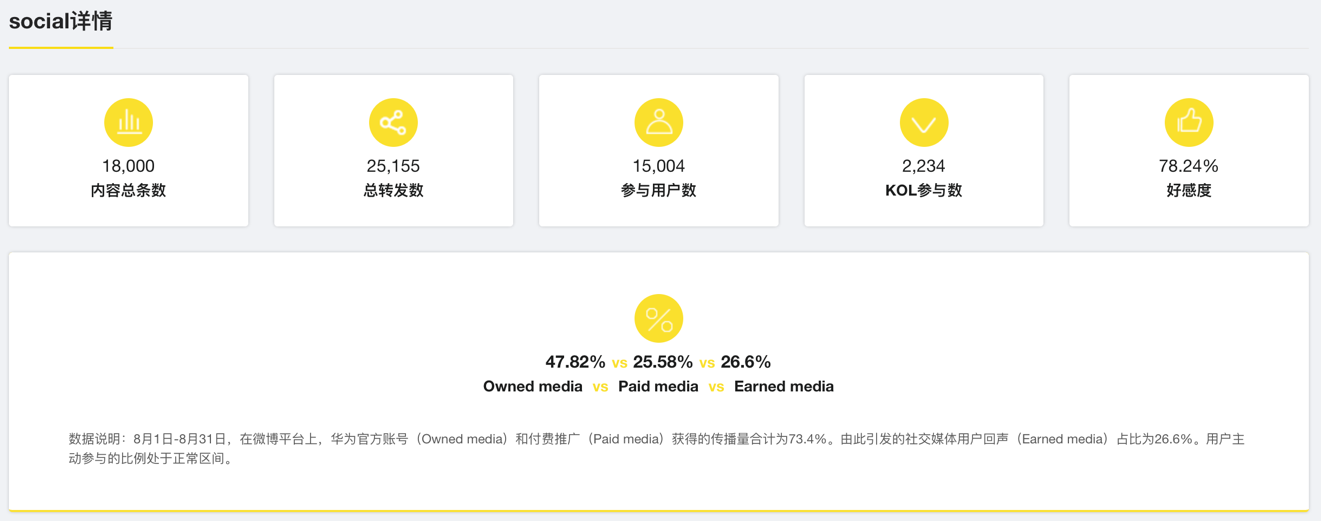Click the chevron icon above KOL参与数
1321x521 pixels.
[924, 122]
